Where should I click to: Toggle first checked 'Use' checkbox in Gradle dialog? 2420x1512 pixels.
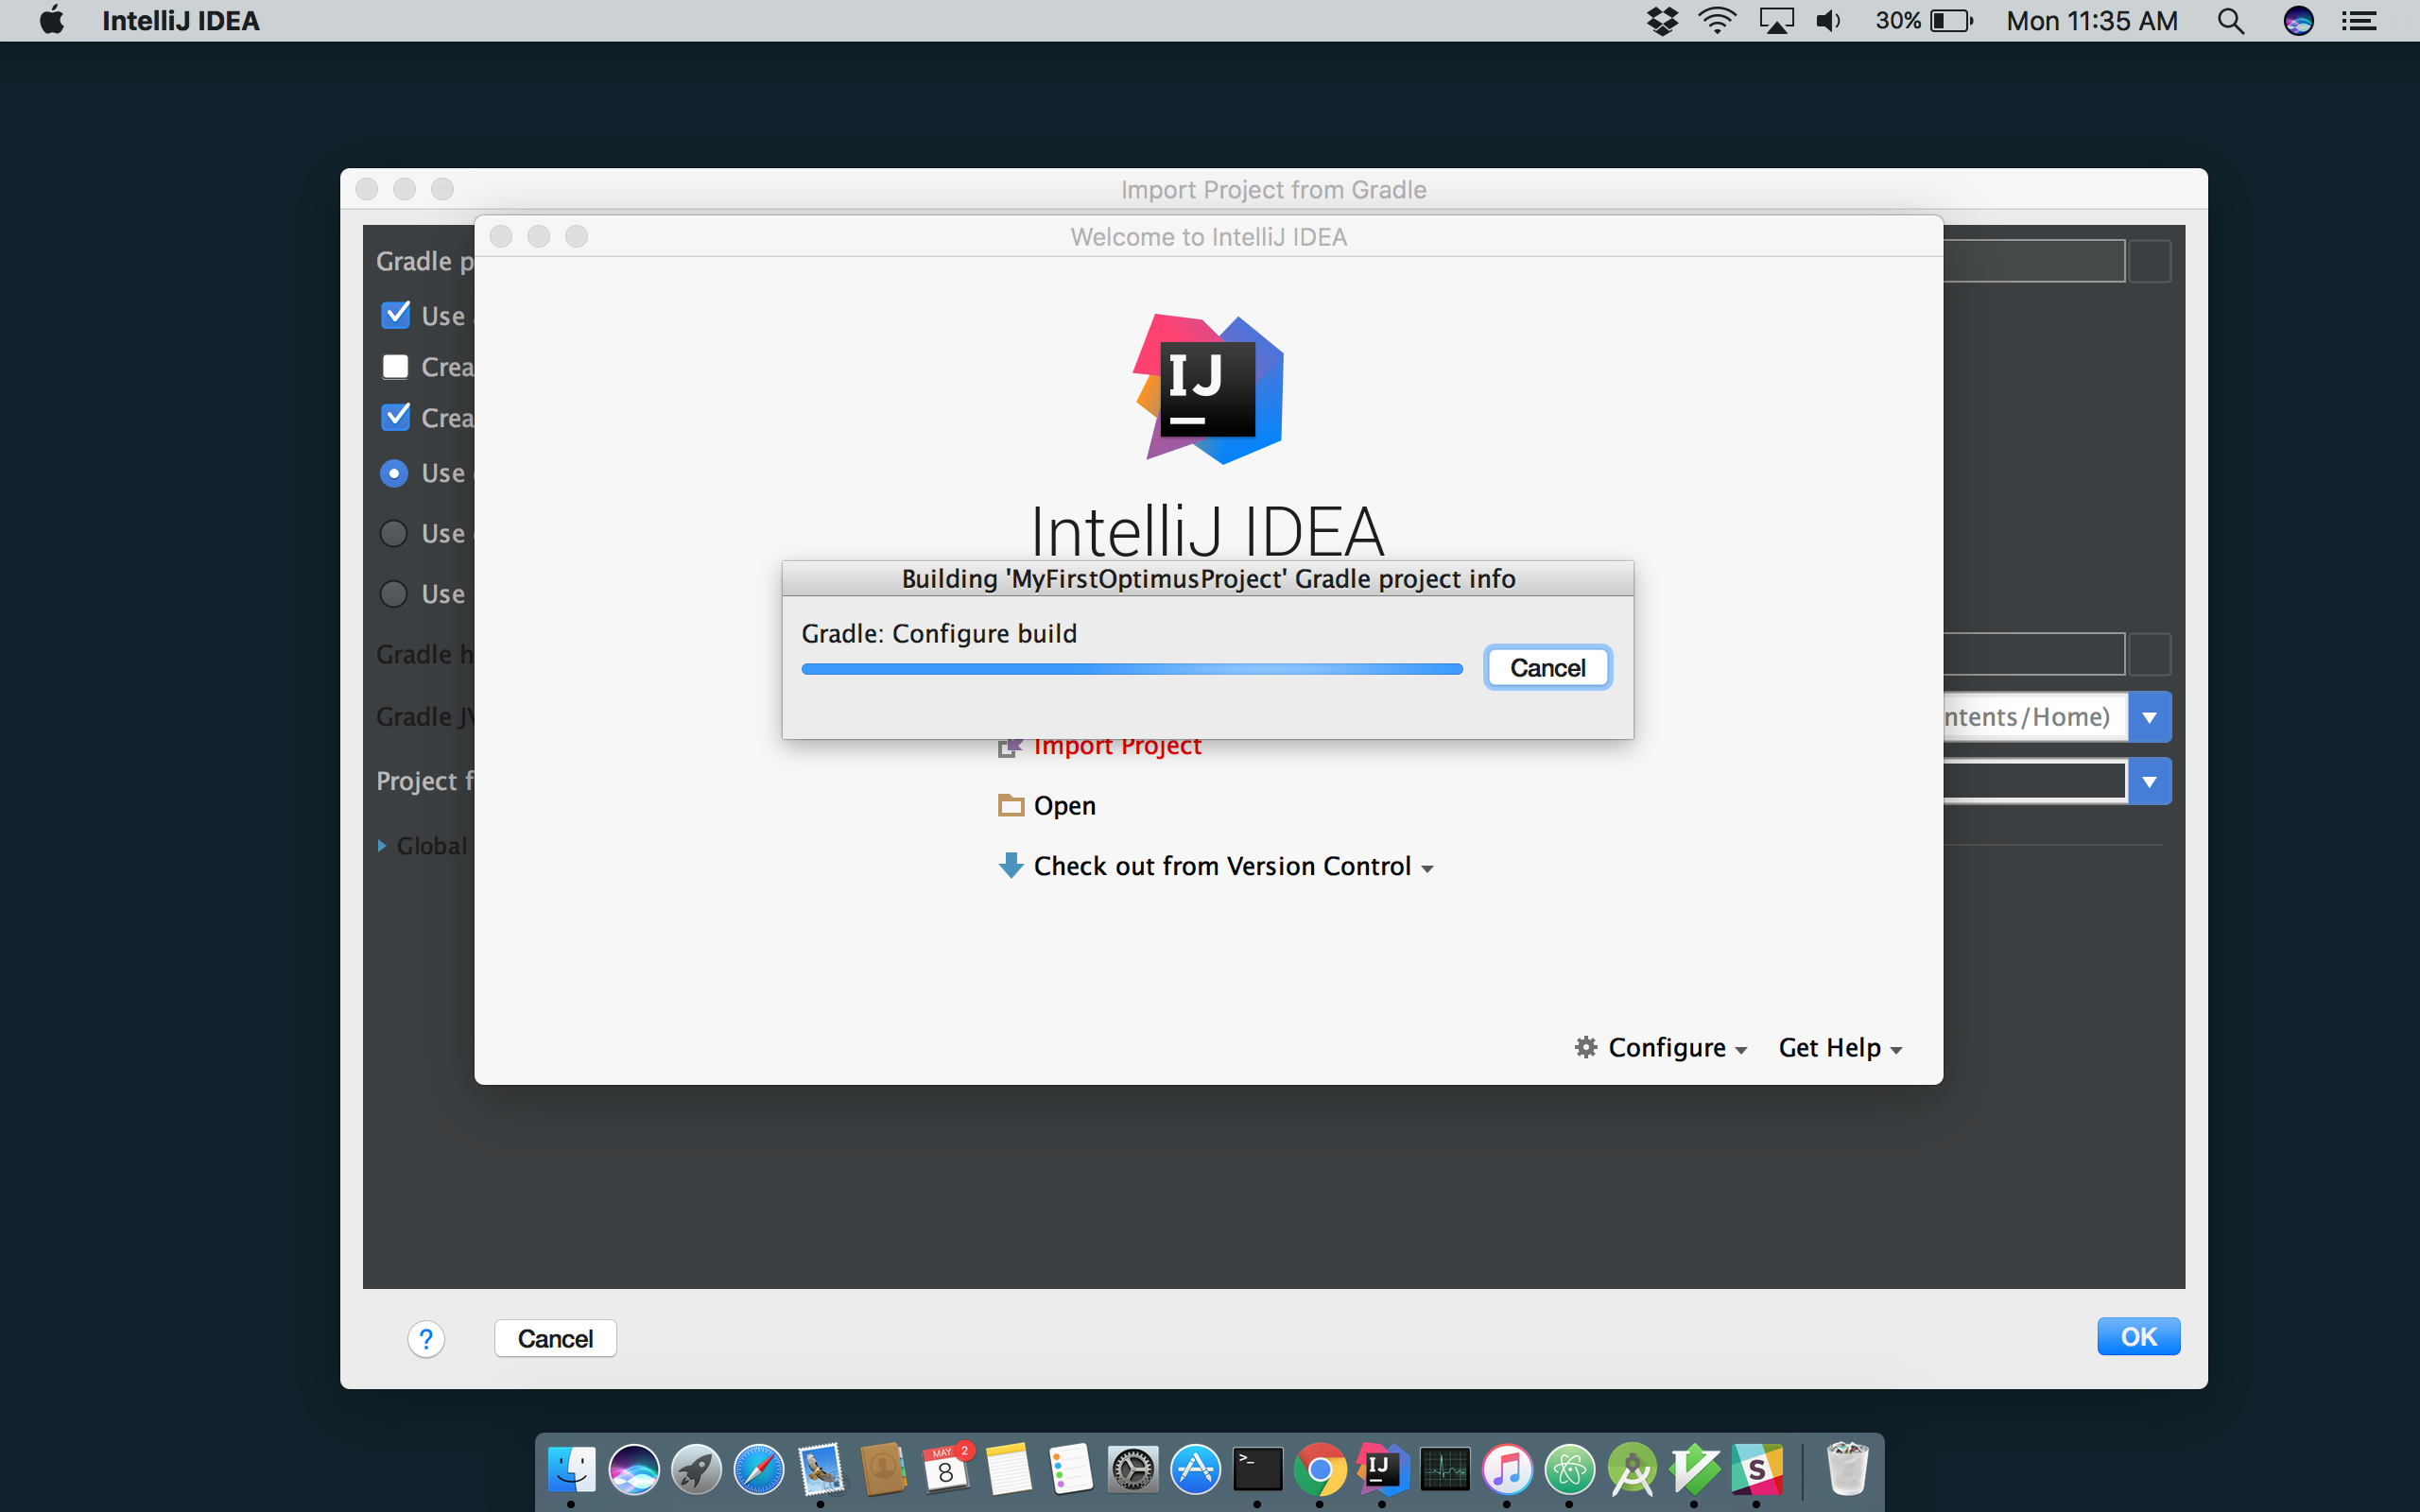pyautogui.click(x=396, y=315)
